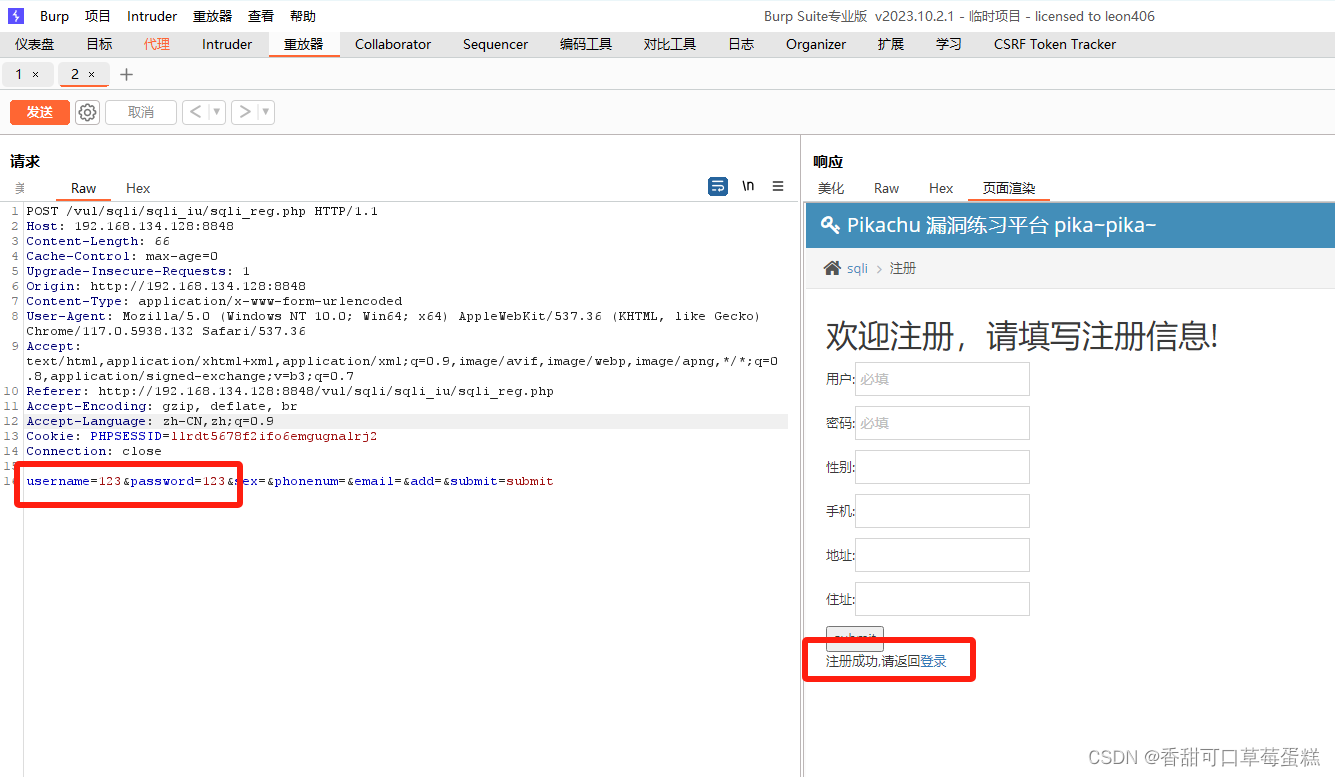Viewport: 1335px width, 777px height.
Task: Click the 密码 input field
Action: point(942,423)
